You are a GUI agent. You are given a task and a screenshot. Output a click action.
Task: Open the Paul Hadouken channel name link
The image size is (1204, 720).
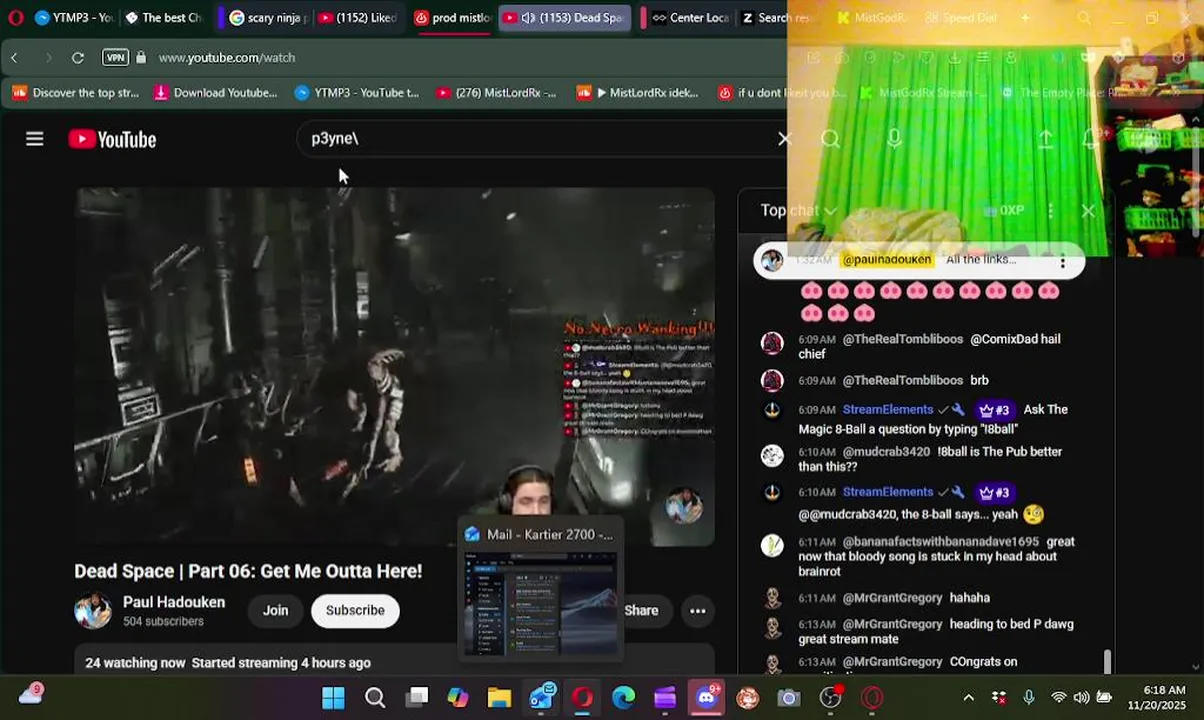pyautogui.click(x=174, y=602)
